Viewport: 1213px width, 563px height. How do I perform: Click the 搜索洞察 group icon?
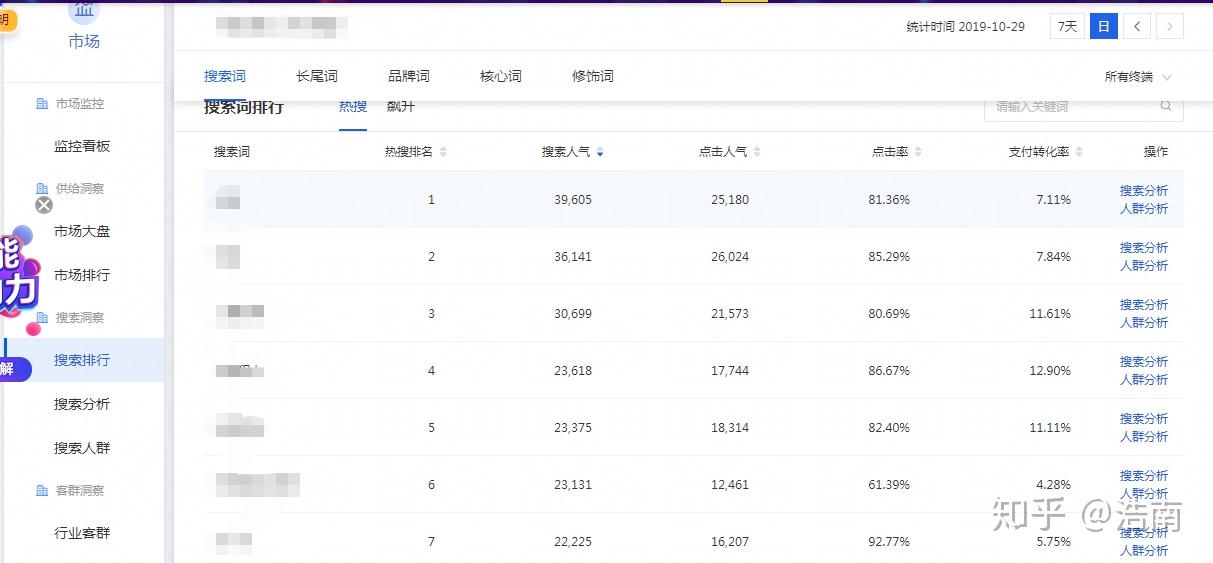(42, 318)
